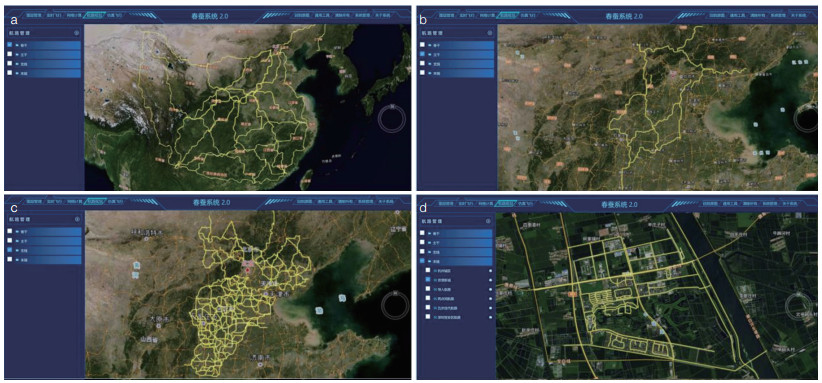Click the compass ring on panel c map
This screenshot has width=822, height=383.
click(394, 305)
